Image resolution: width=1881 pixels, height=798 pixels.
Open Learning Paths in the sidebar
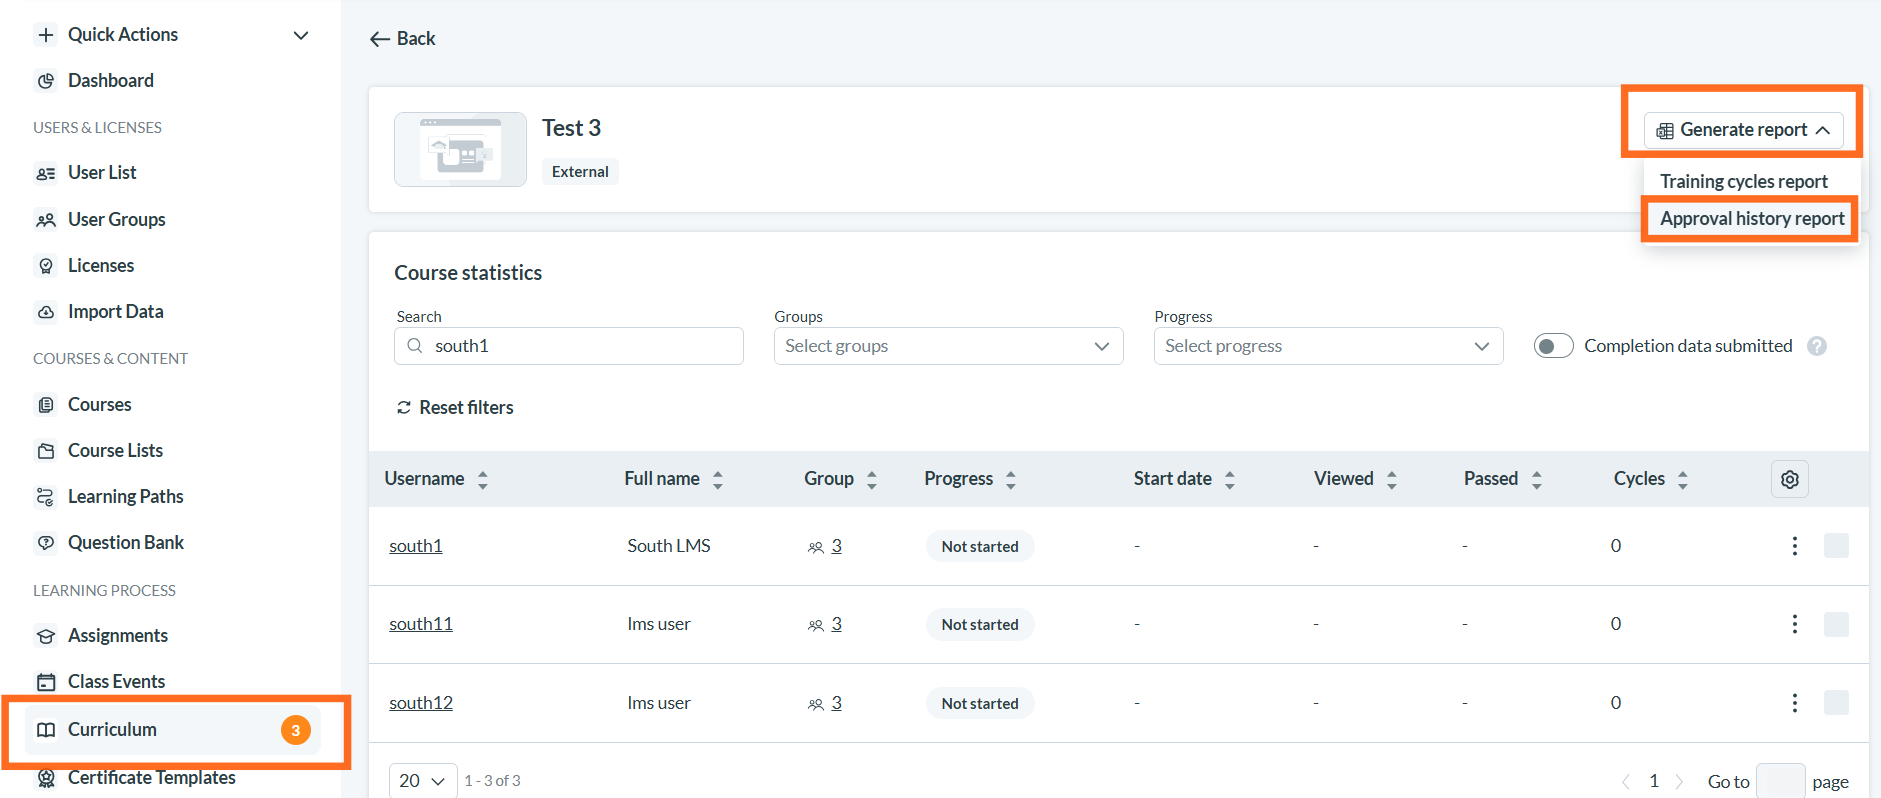tap(125, 497)
